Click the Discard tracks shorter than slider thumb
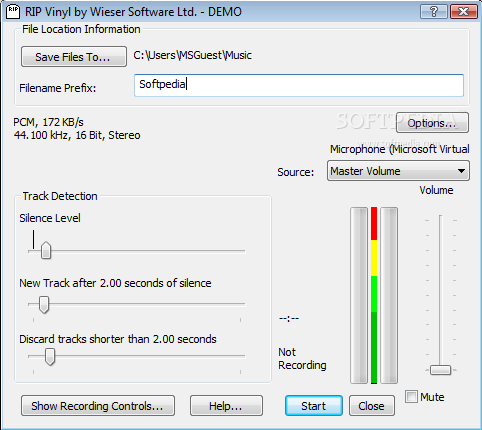The height and width of the screenshot is (430, 482). [50, 357]
